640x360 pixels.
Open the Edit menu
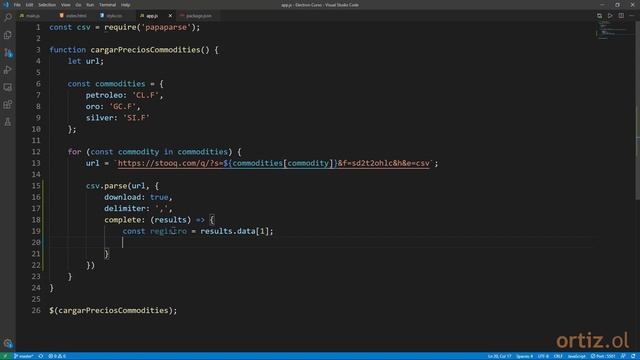coord(29,5)
